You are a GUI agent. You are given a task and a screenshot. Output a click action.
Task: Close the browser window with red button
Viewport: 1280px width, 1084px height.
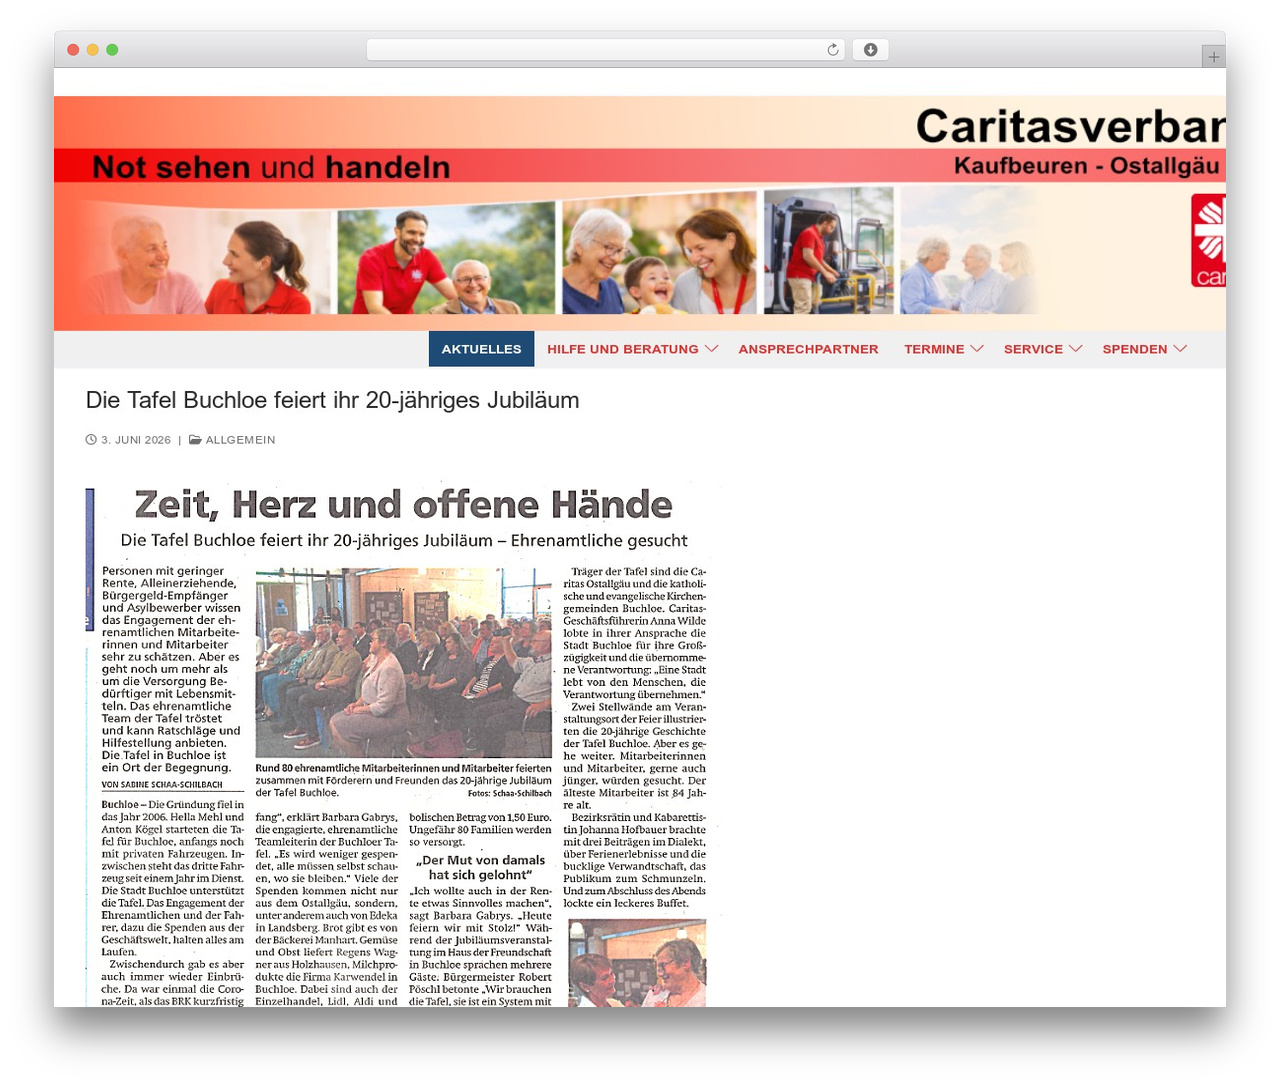pyautogui.click(x=73, y=50)
